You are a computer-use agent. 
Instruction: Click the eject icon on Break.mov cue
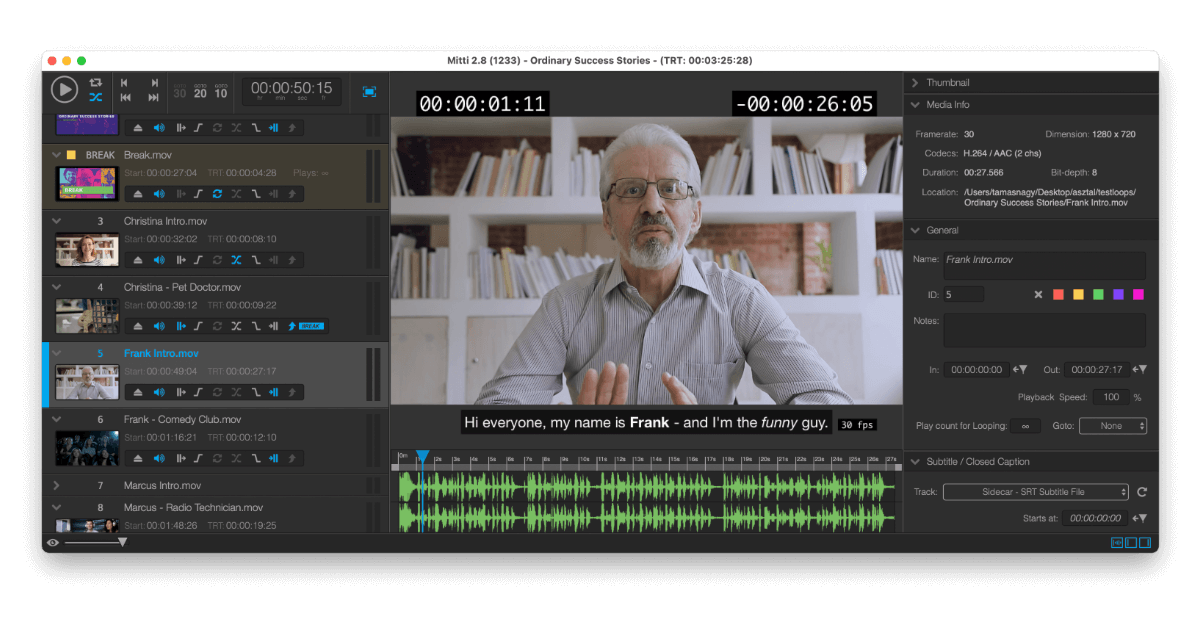tap(137, 194)
